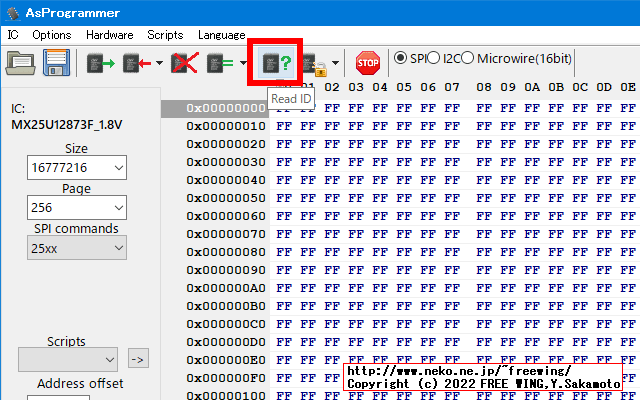
Task: Open the Language menu
Action: 221,35
